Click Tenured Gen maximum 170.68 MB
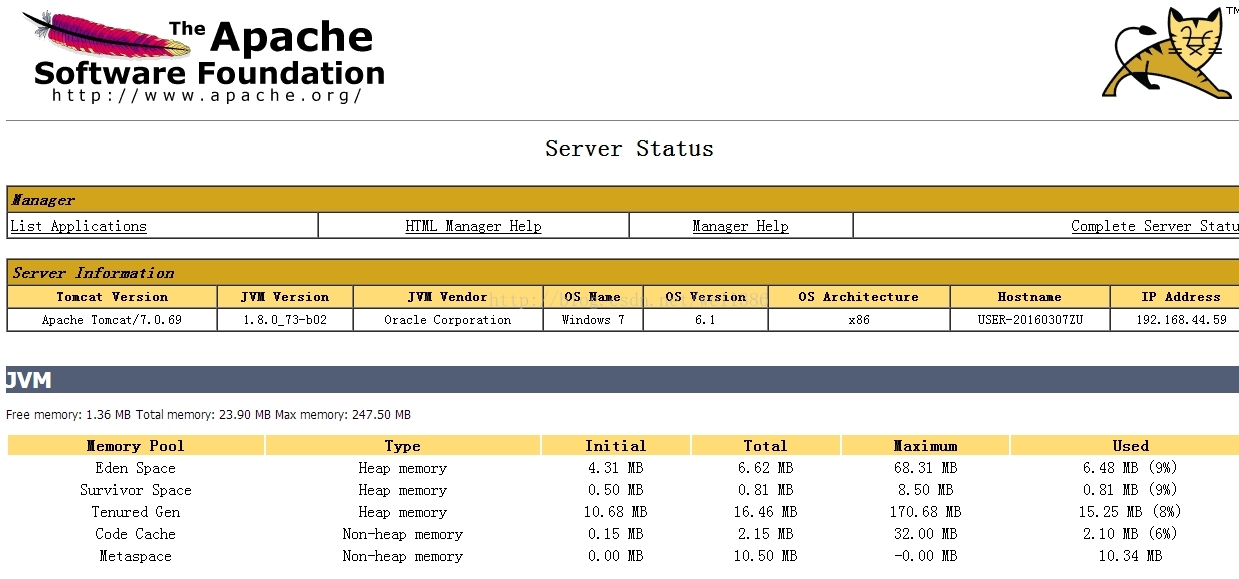This screenshot has width=1239, height=579. coord(925,512)
